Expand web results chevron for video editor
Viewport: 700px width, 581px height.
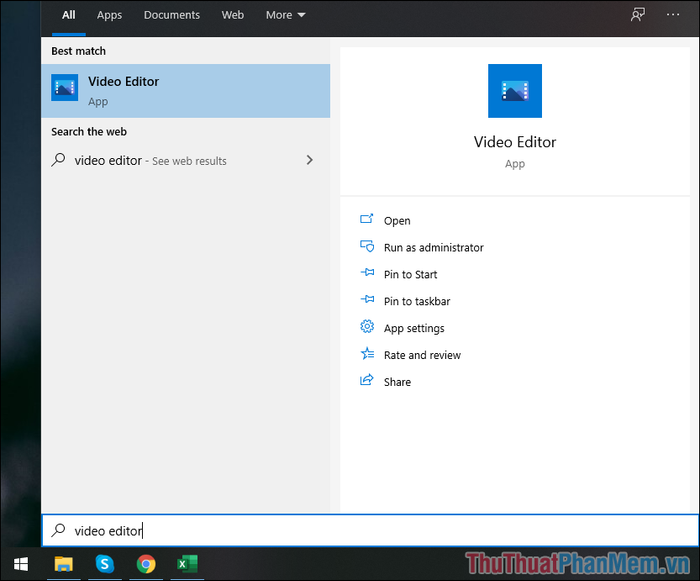click(310, 160)
